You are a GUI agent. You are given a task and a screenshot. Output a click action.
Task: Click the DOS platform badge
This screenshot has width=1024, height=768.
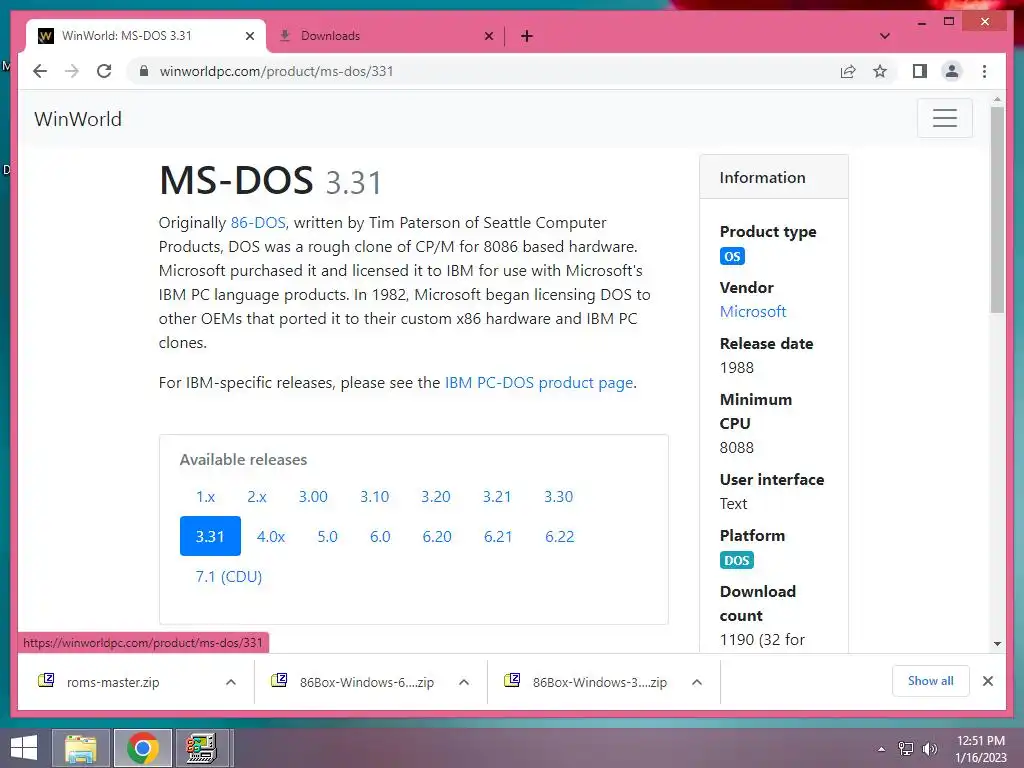(737, 560)
